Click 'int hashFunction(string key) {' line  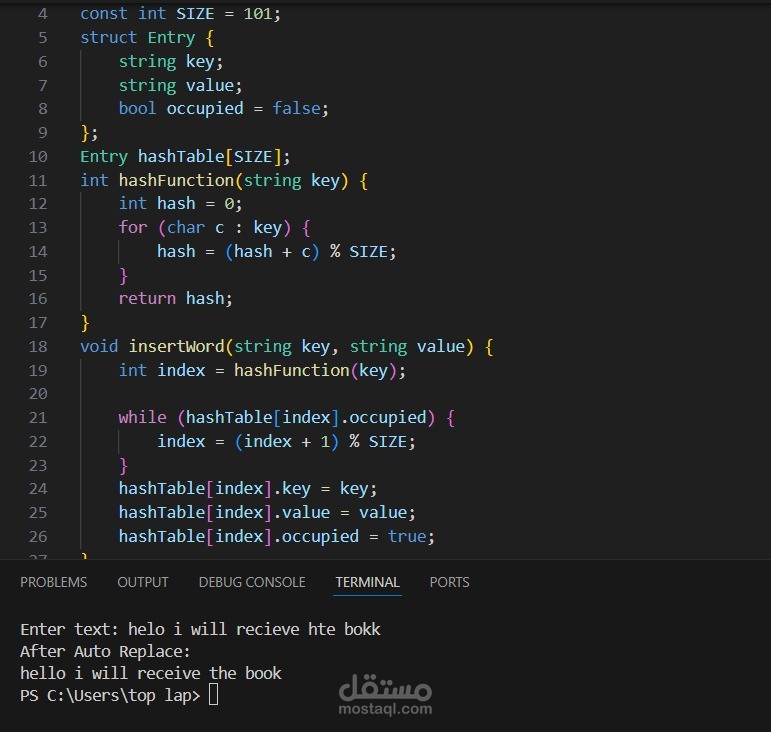coord(224,180)
